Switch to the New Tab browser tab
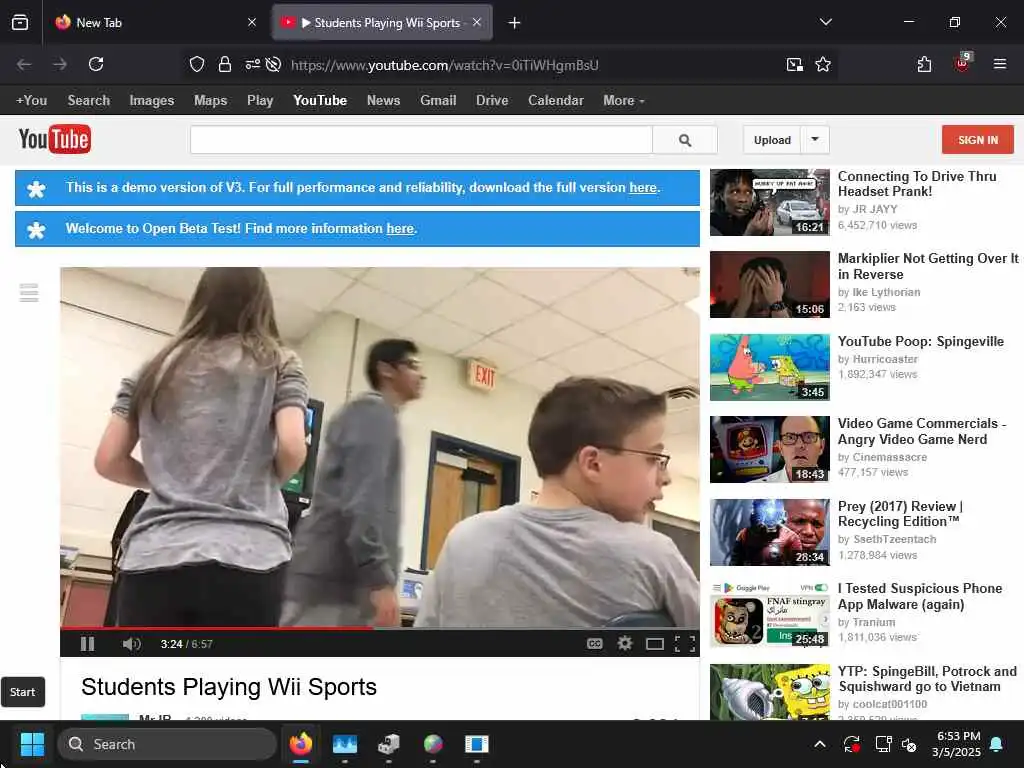Screen dimensions: 1024x768 (x=155, y=22)
